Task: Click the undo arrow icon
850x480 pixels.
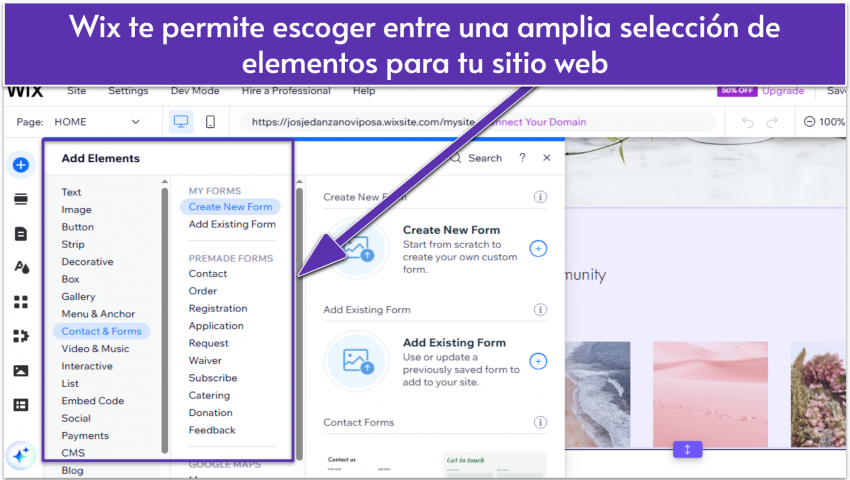Action: coord(748,122)
